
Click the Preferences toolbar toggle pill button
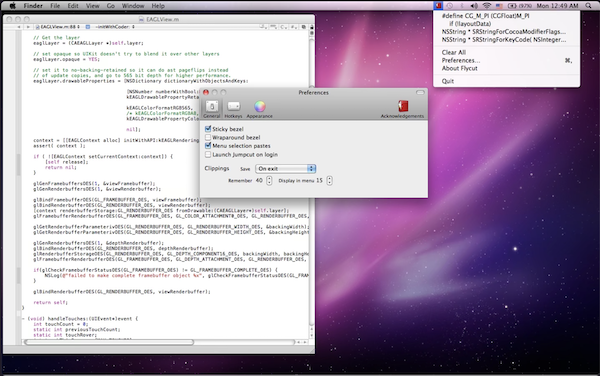coord(420,93)
